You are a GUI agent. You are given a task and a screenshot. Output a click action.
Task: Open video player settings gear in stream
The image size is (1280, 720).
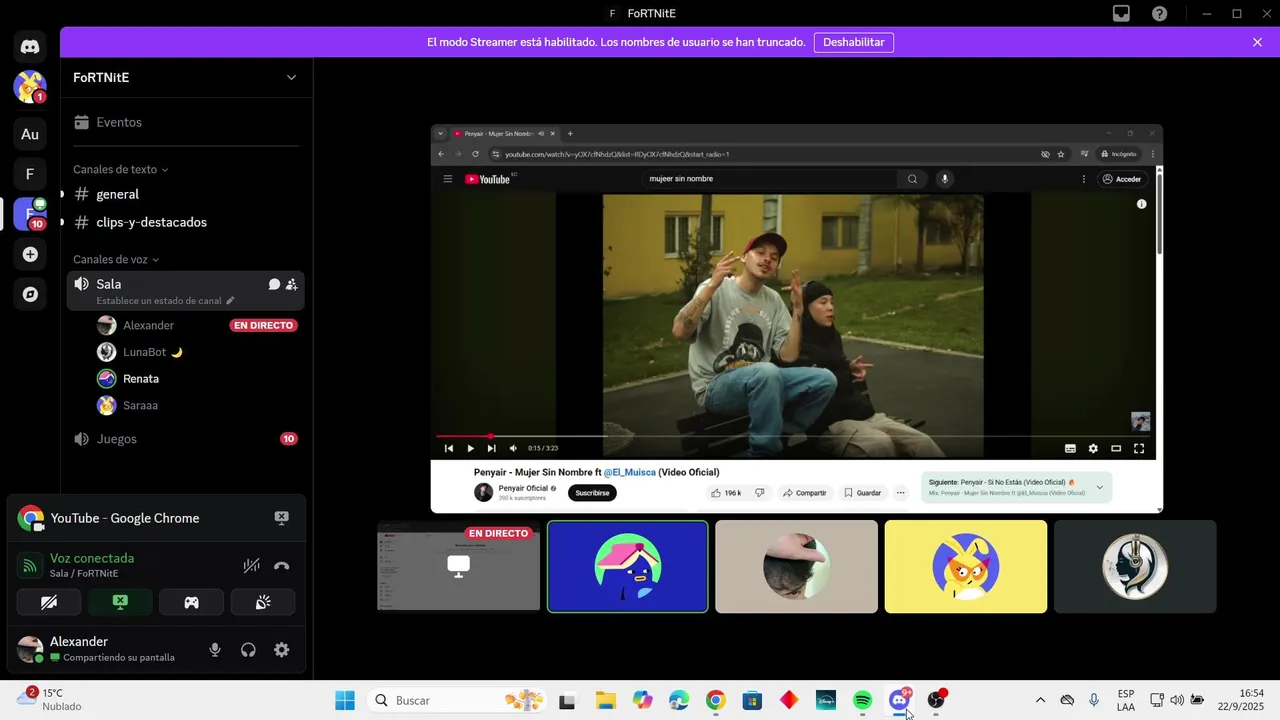(1093, 448)
